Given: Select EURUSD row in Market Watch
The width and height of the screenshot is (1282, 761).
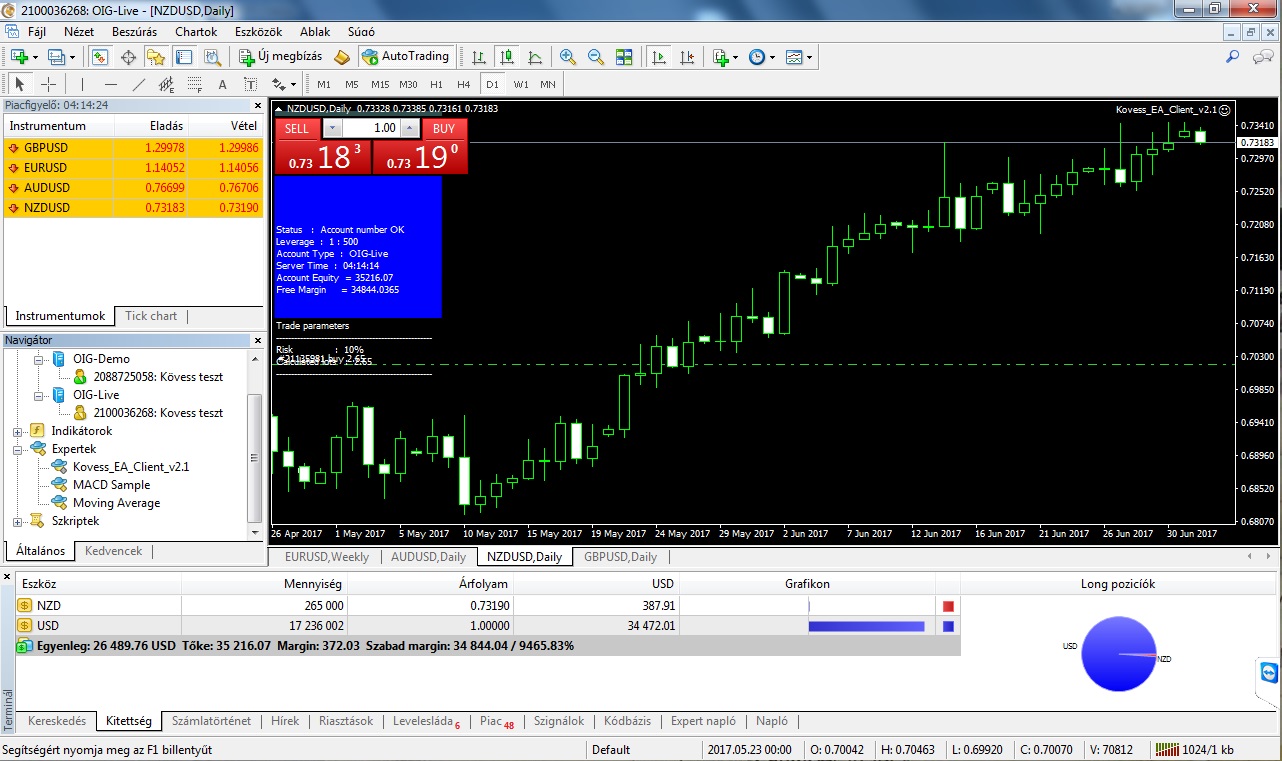Looking at the screenshot, I should [x=45, y=168].
